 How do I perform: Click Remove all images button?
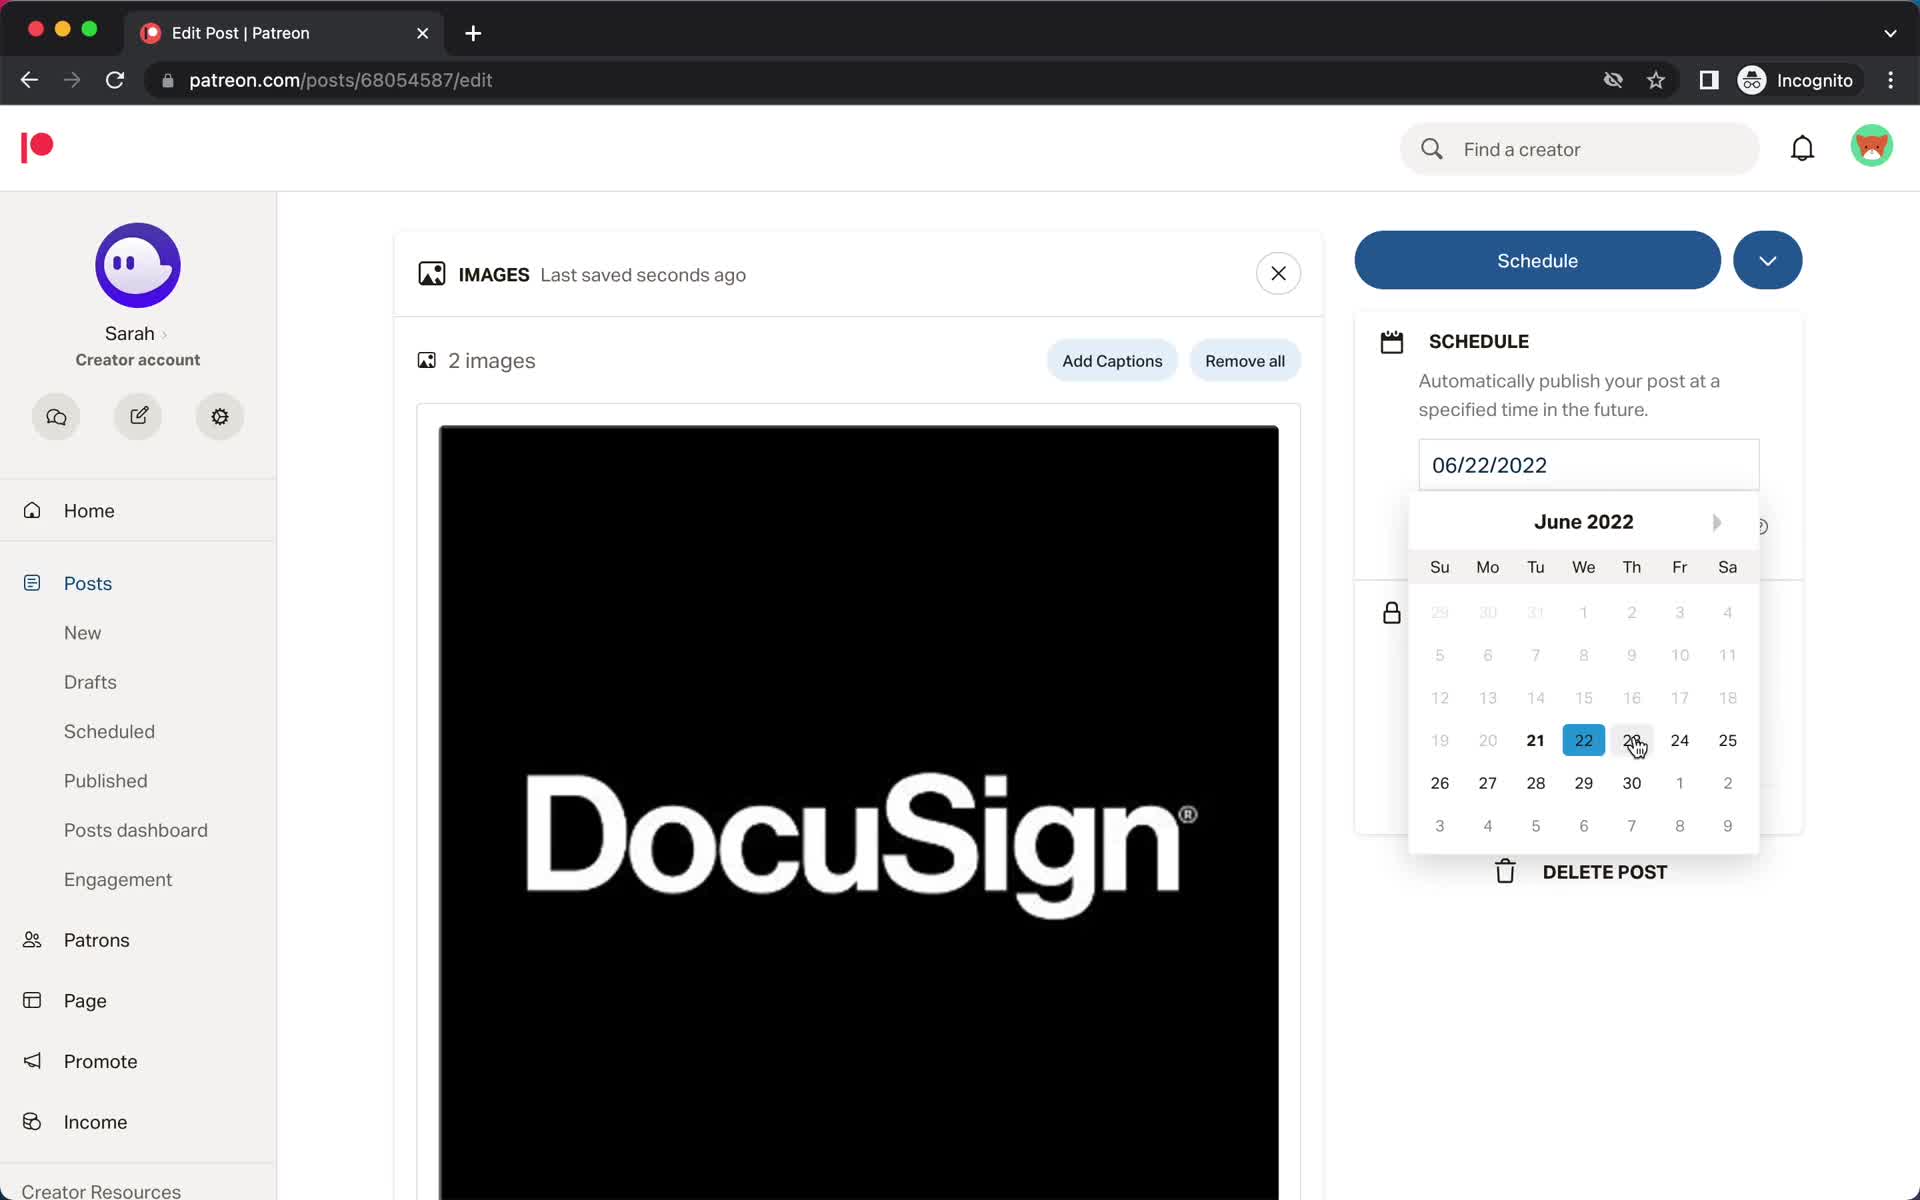[1245, 361]
